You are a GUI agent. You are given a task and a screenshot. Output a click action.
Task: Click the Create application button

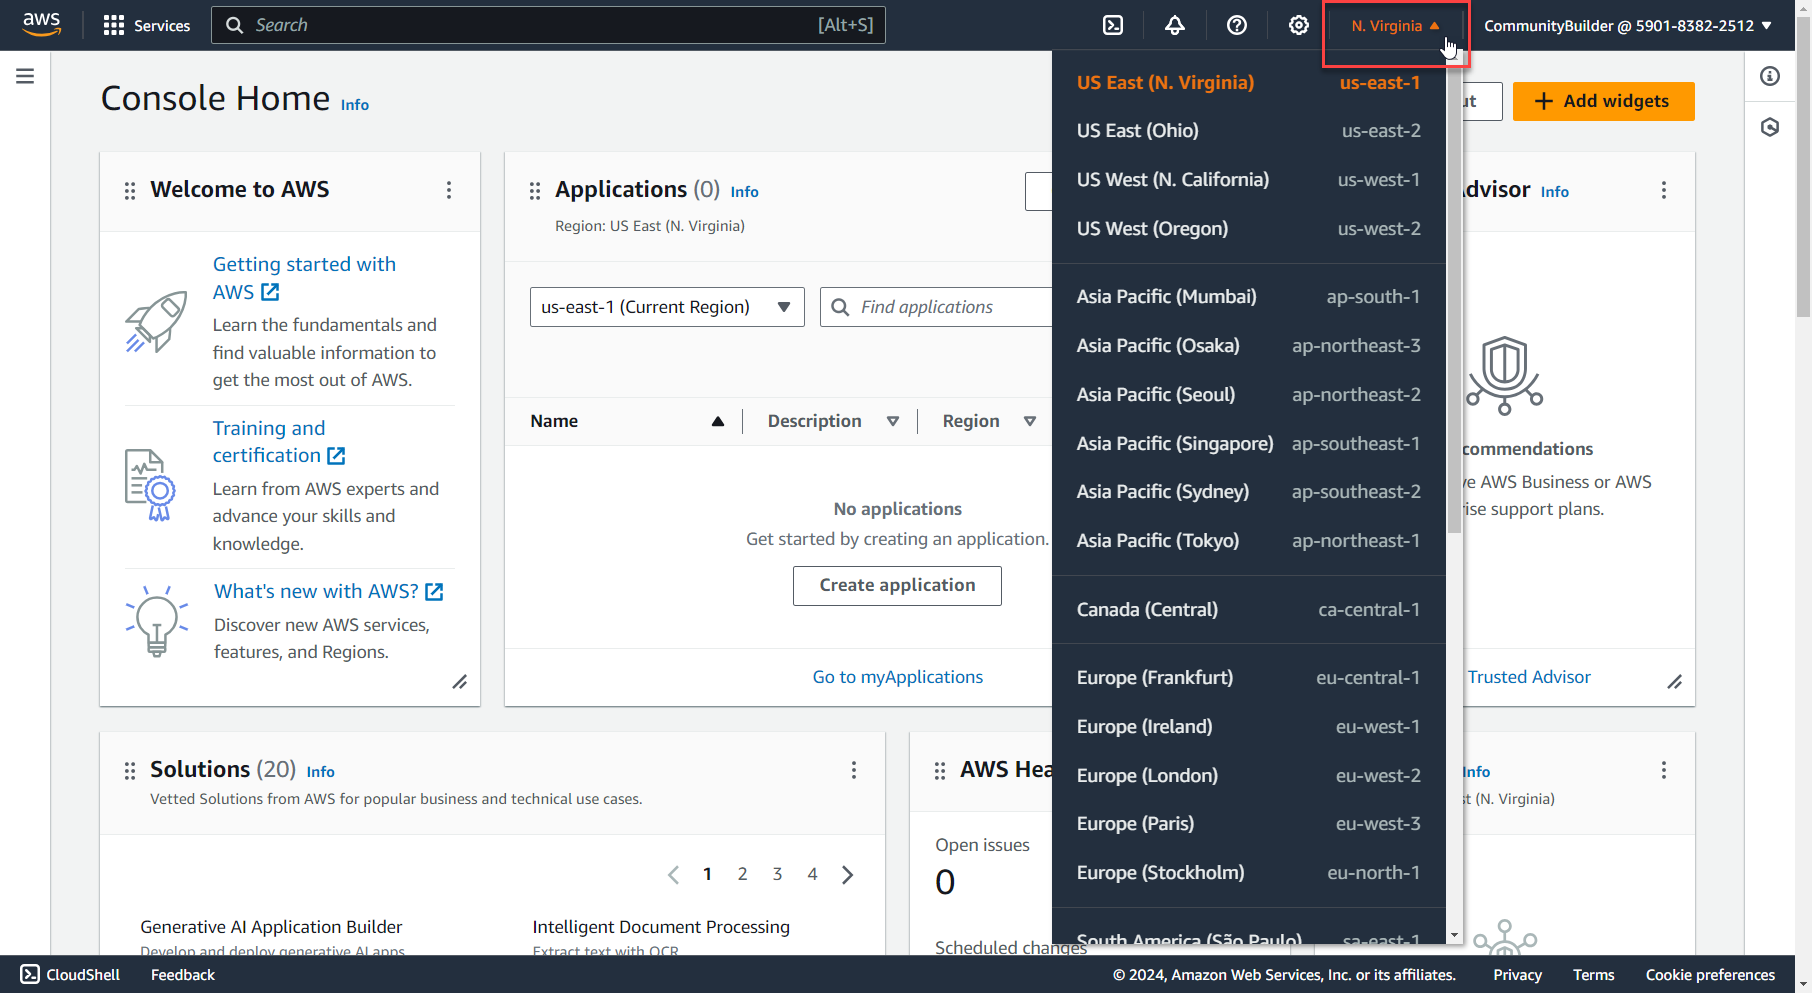[897, 585]
